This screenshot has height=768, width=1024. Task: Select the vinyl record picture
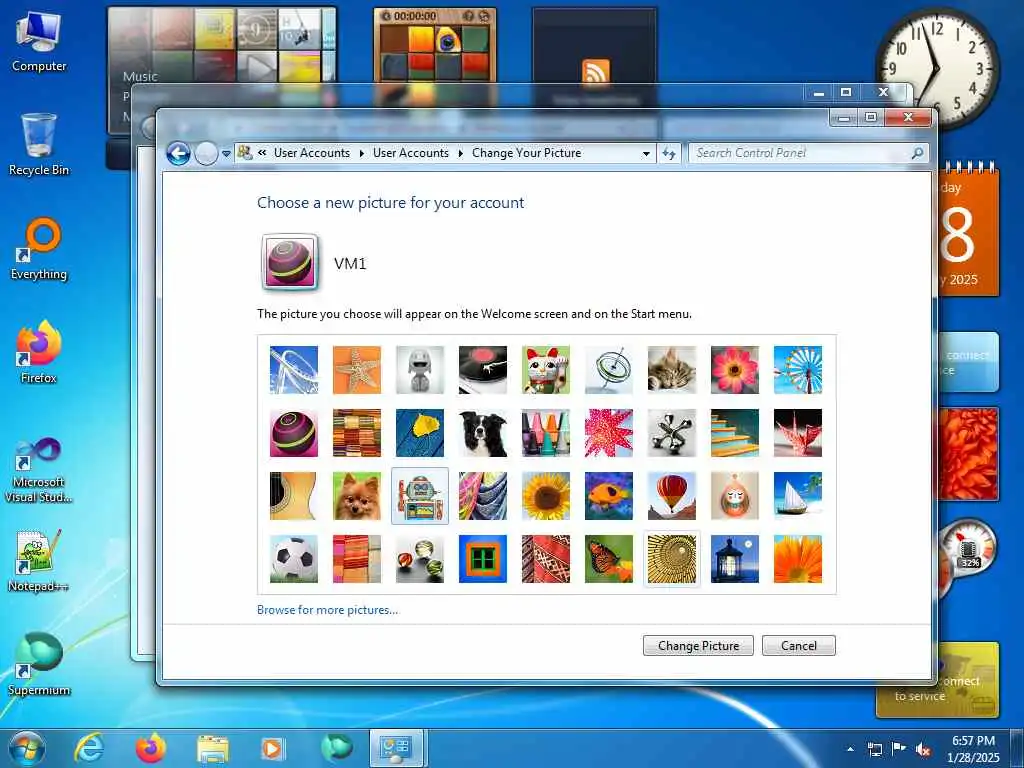pos(483,370)
